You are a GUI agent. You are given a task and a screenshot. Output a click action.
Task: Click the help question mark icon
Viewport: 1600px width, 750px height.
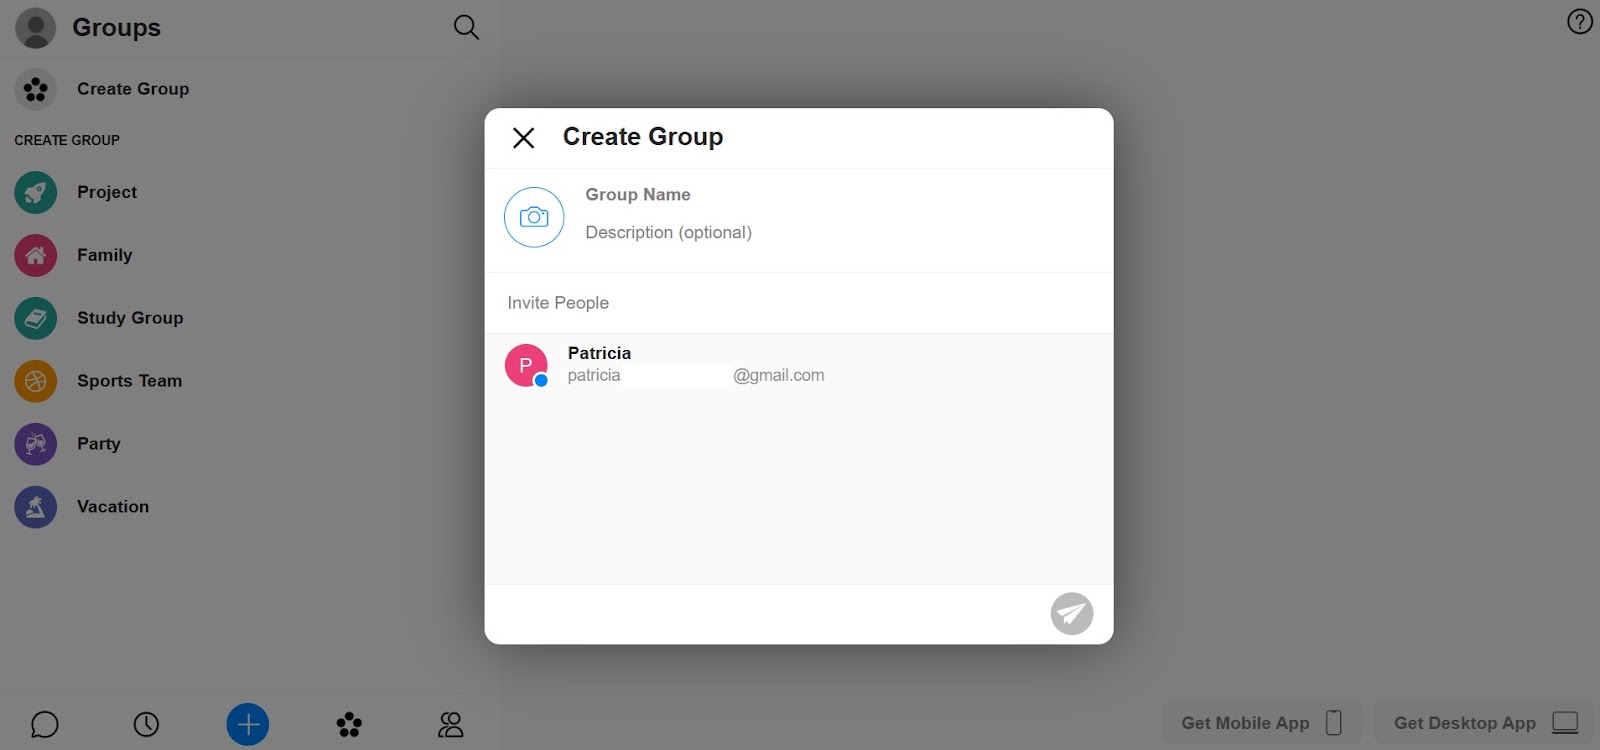click(x=1579, y=21)
